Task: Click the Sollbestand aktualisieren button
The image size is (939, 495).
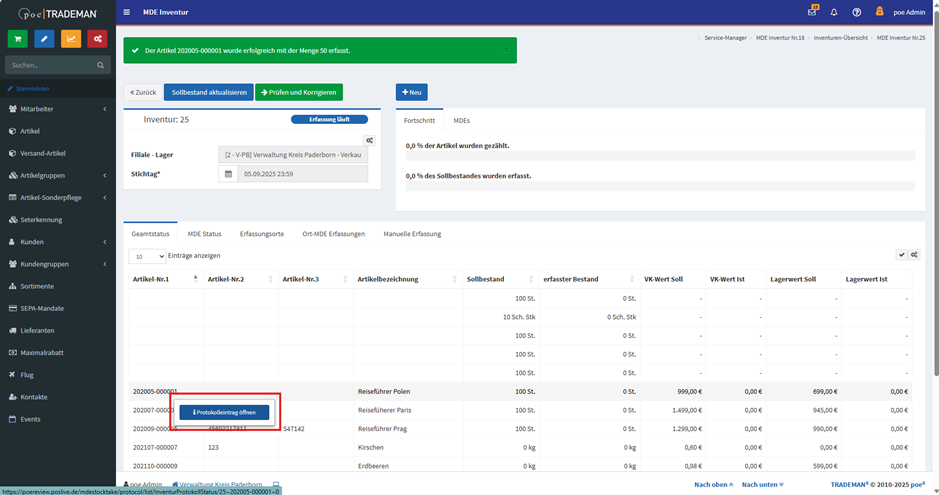Action: 209,92
